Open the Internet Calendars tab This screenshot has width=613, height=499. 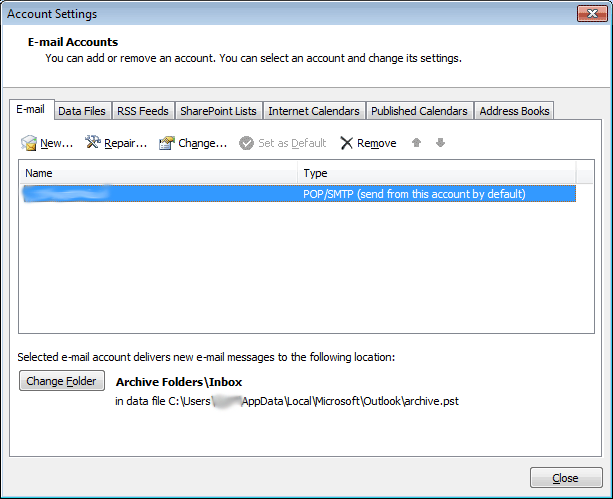[x=314, y=111]
